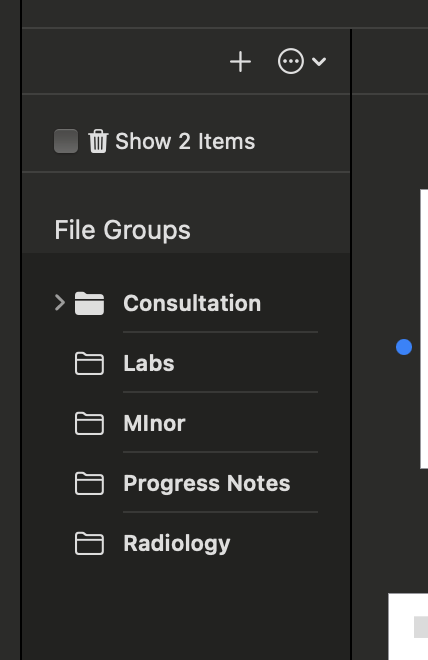The image size is (428, 660).
Task: Click the dropdown chevron beside the ellipsis
Action: [x=319, y=62]
